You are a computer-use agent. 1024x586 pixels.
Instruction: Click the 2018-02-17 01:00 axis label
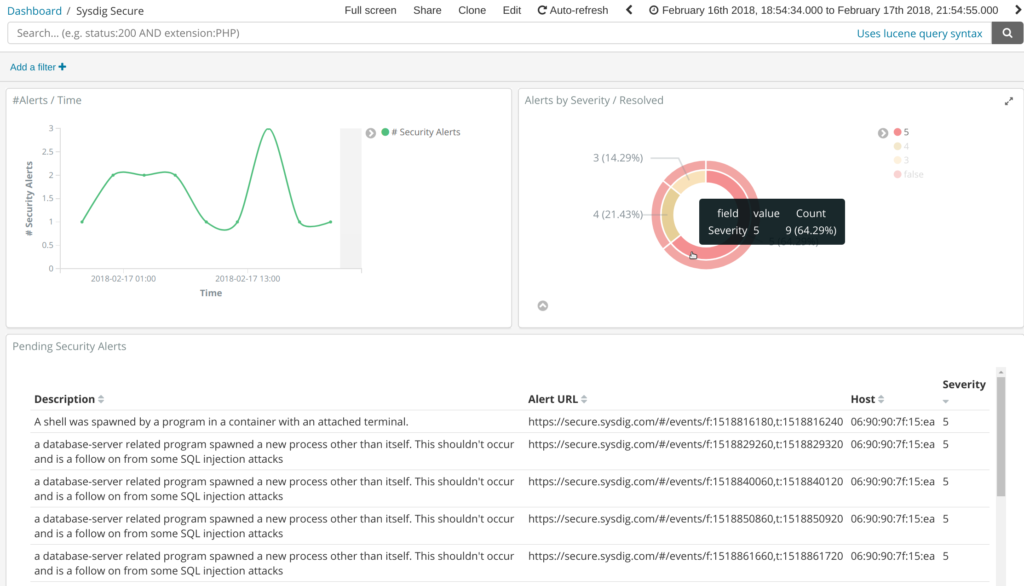pos(123,278)
